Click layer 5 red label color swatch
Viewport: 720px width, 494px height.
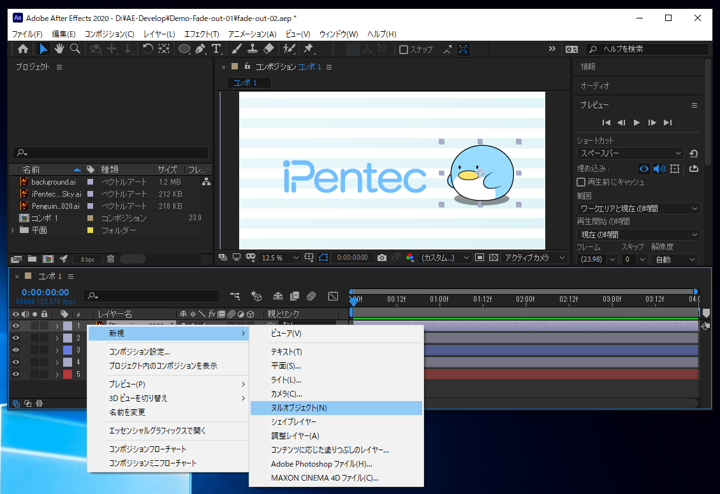(68, 374)
